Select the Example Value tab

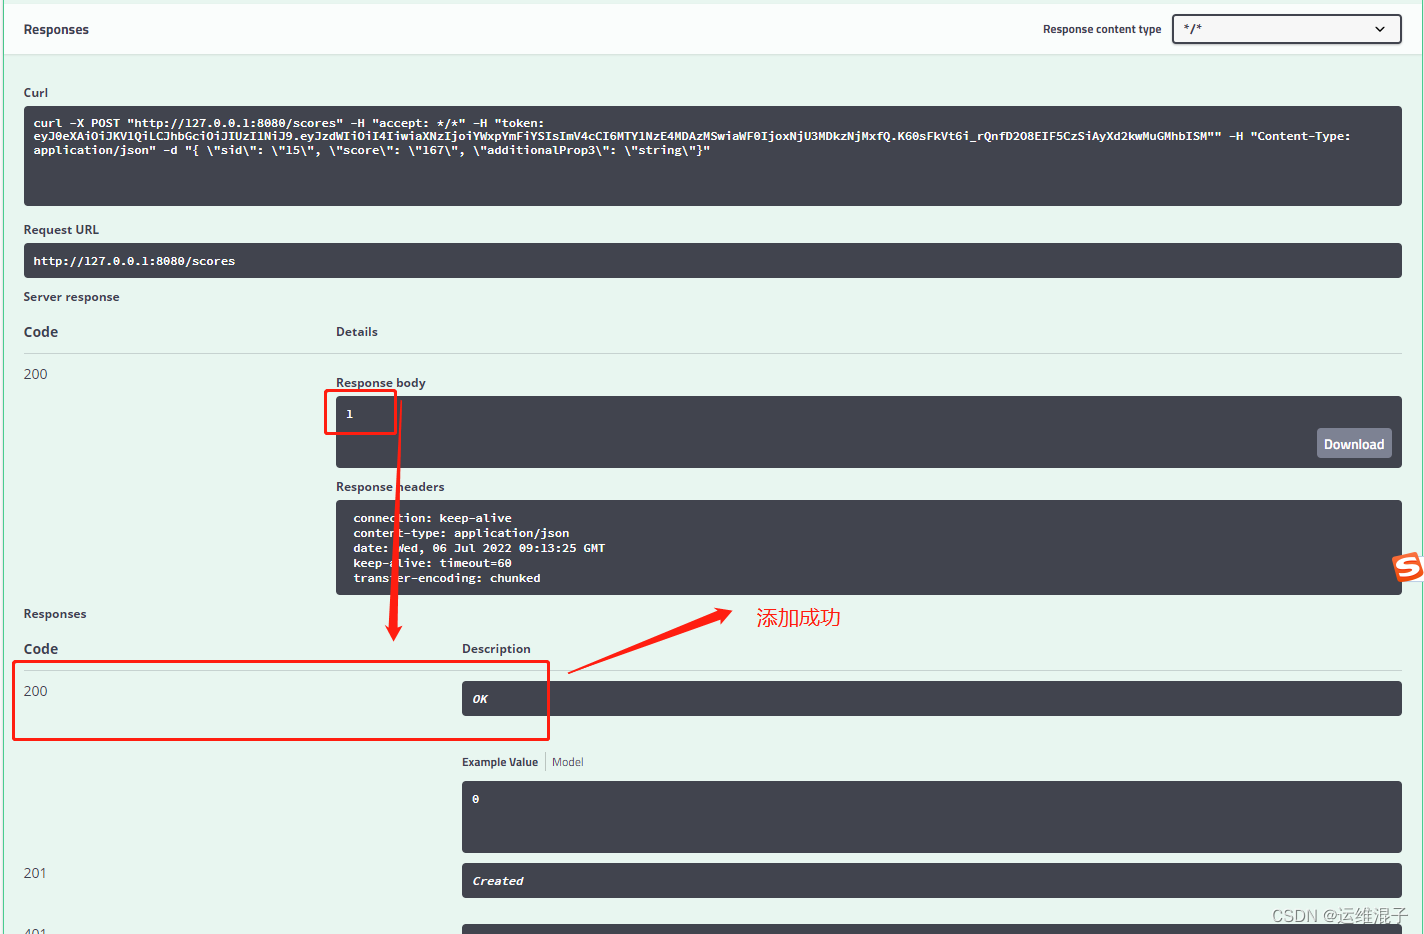pyautogui.click(x=500, y=762)
